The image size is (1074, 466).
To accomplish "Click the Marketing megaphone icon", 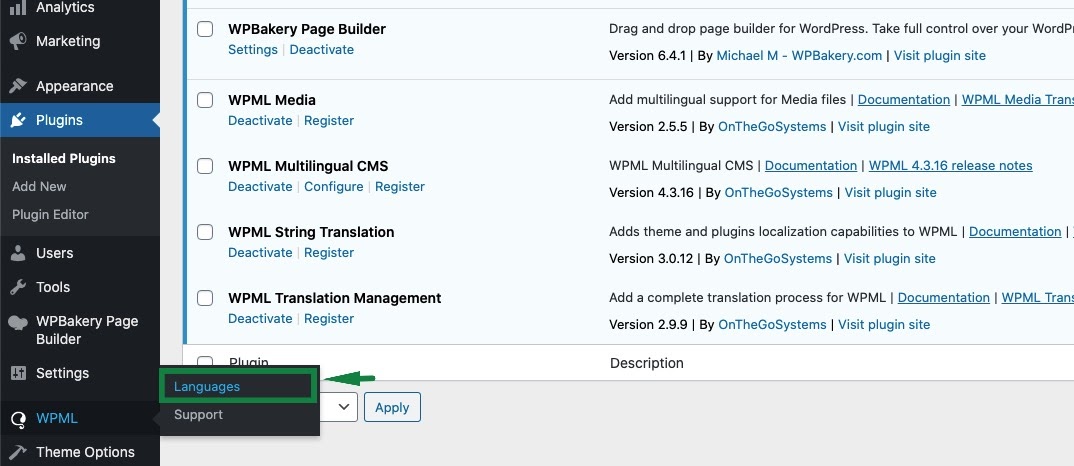I will coord(18,42).
